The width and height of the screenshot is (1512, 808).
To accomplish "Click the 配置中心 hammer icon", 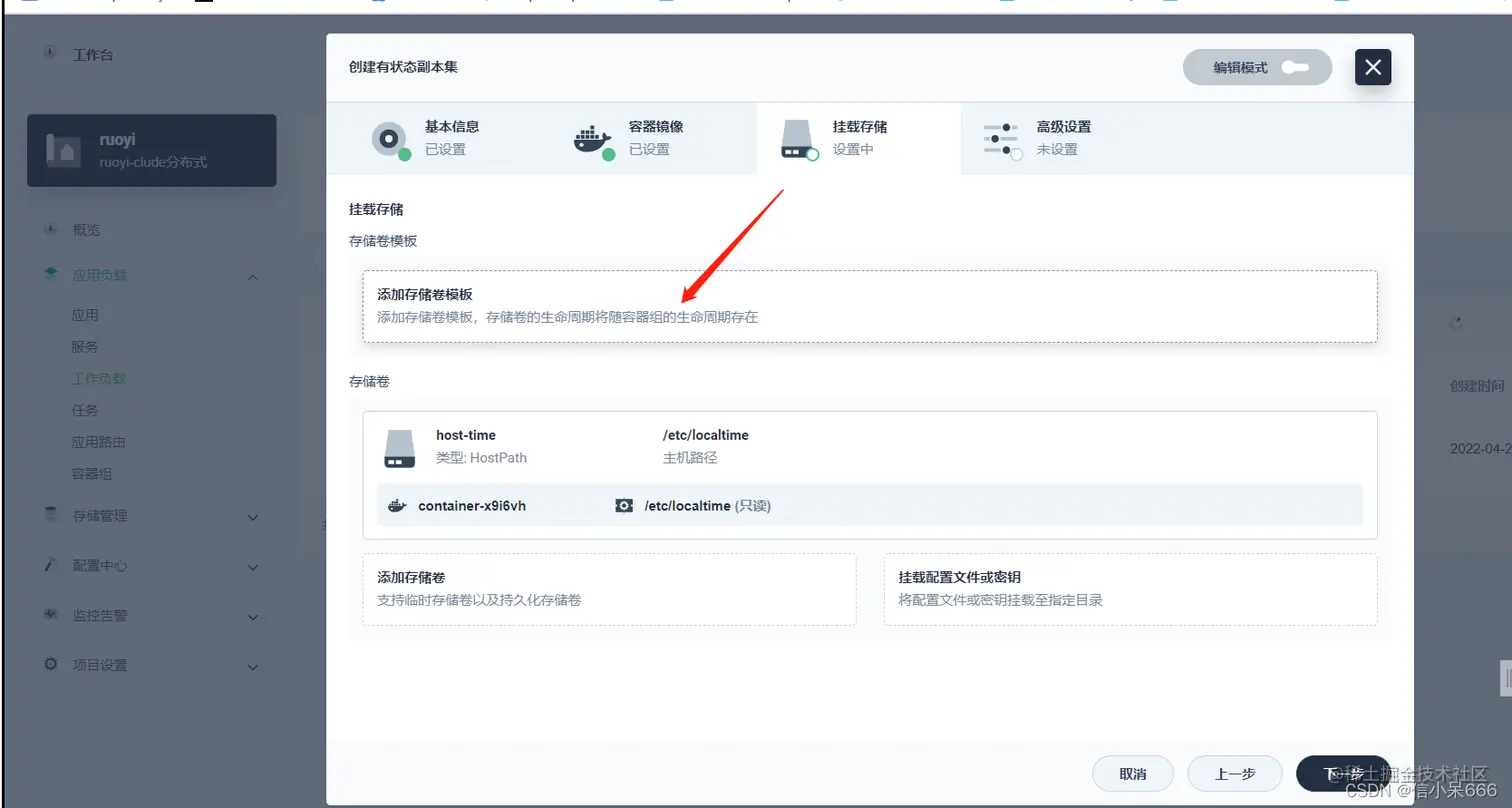I will coord(50,564).
